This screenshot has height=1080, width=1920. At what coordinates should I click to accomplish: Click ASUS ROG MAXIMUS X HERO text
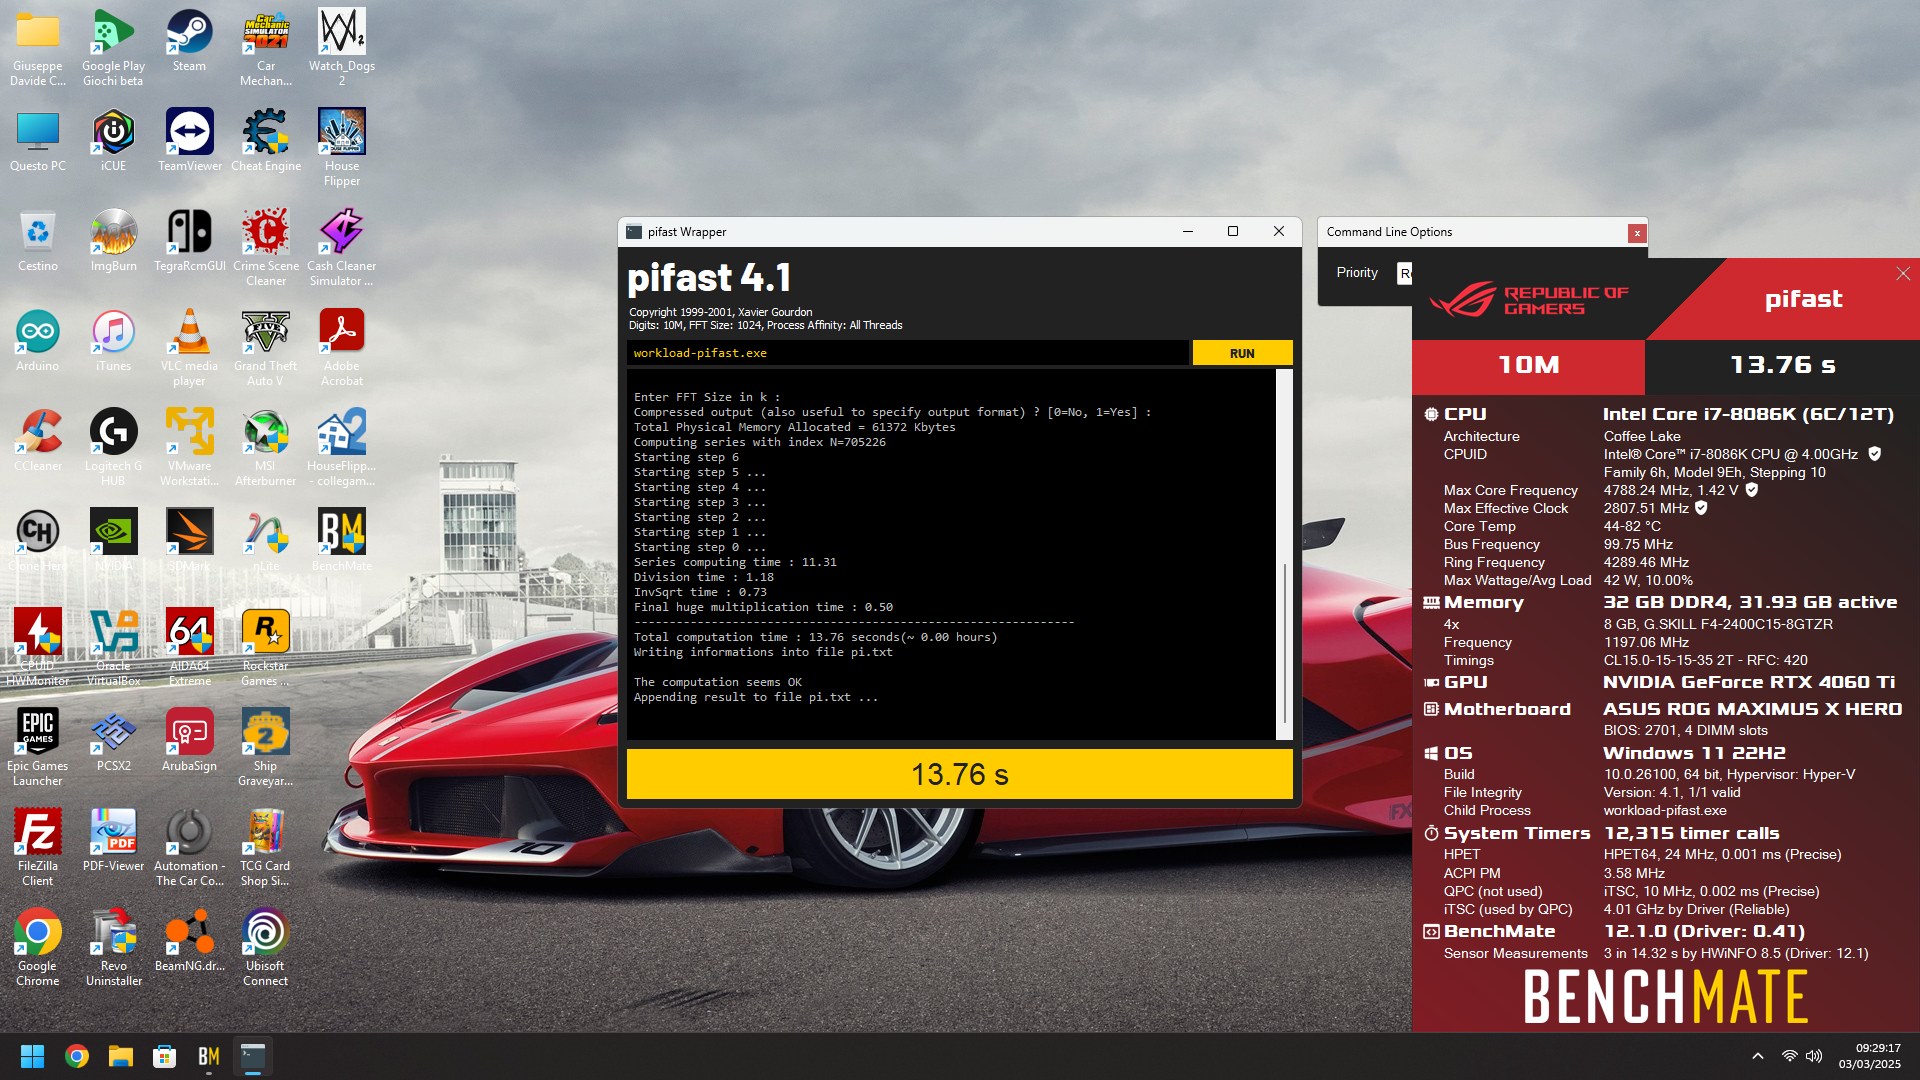1752,709
